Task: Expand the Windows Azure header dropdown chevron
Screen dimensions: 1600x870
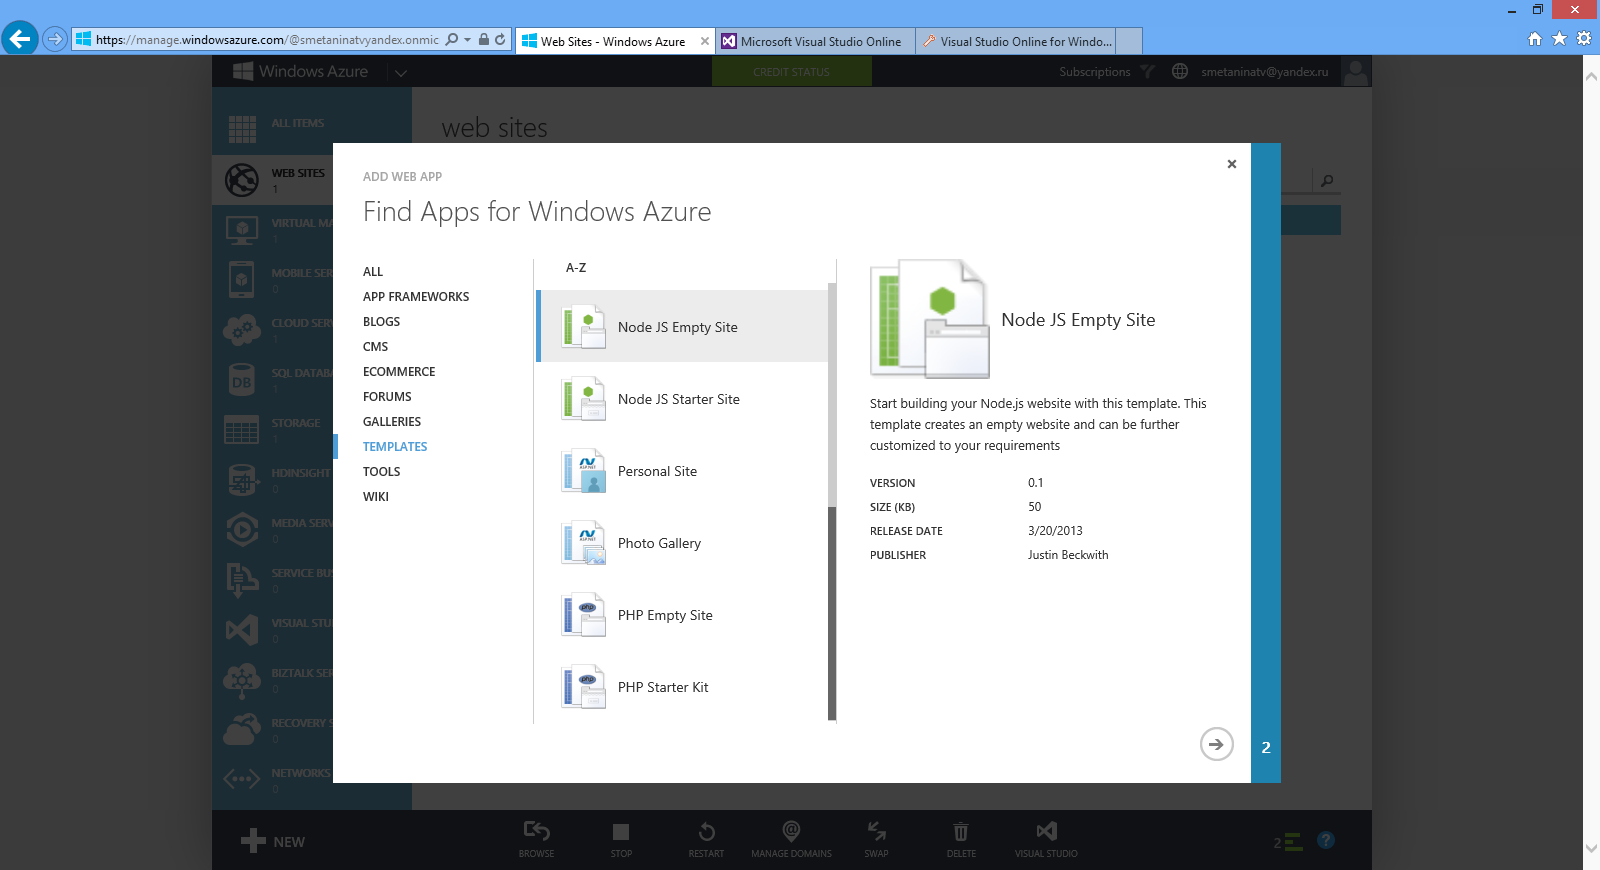Action: (400, 73)
